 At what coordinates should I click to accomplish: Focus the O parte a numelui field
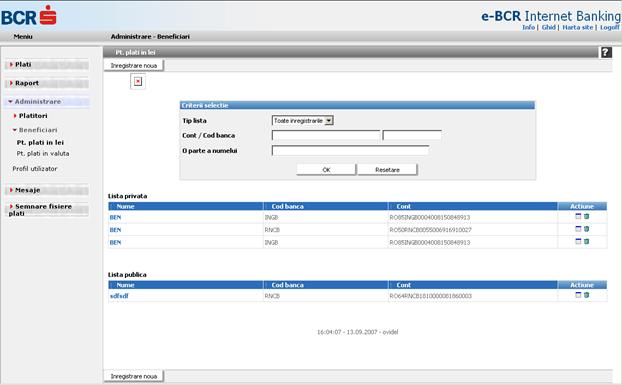pos(350,151)
